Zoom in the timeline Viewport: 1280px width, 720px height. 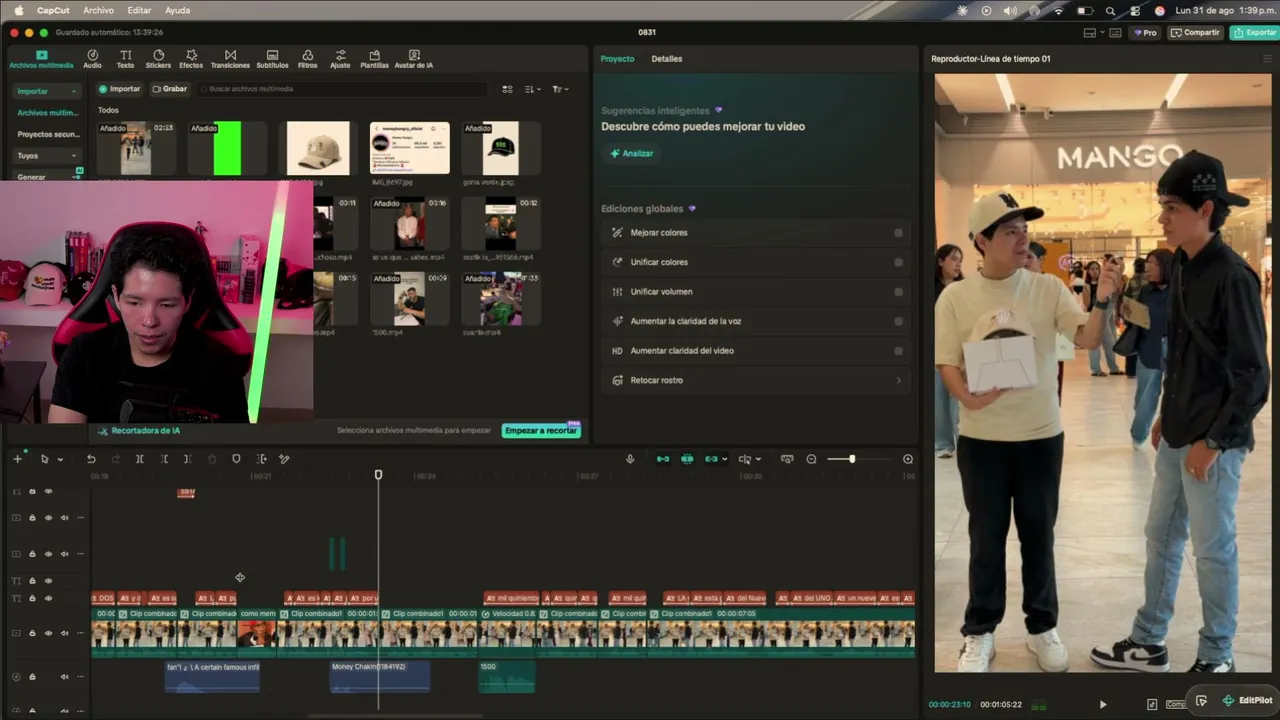pos(908,459)
